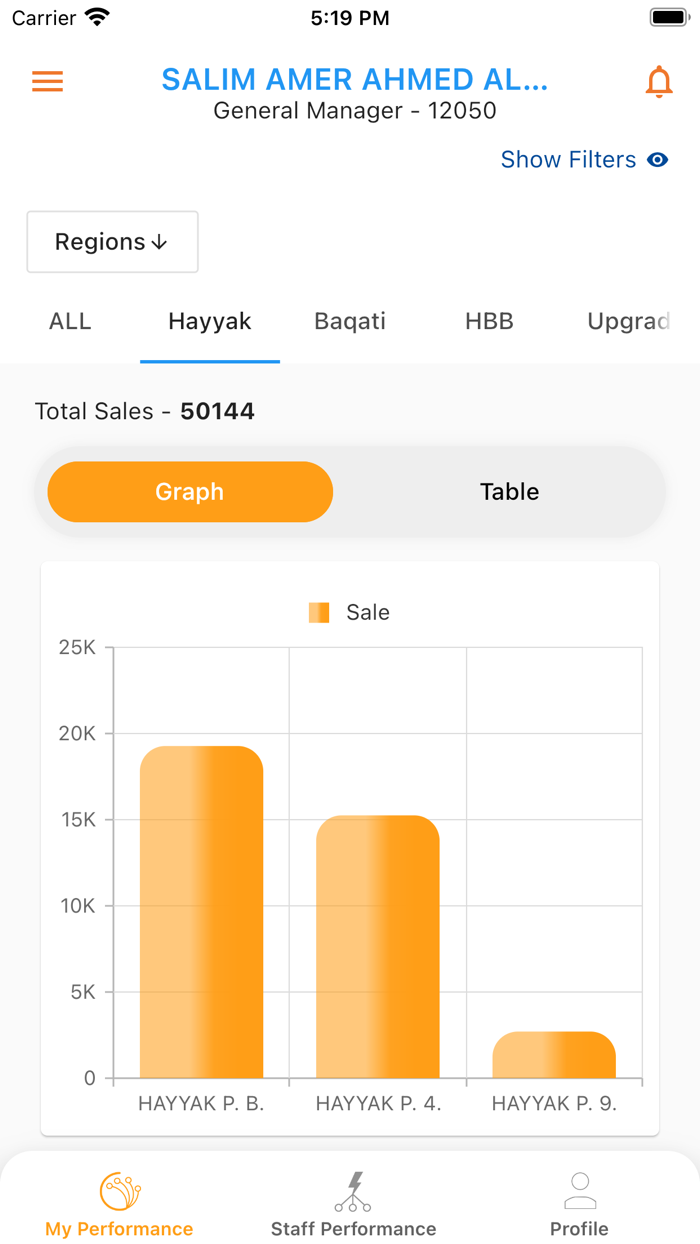Viewport: 700px width, 1244px height.
Task: Tap the manager name SALIM AMER AHMED
Action: 353,79
